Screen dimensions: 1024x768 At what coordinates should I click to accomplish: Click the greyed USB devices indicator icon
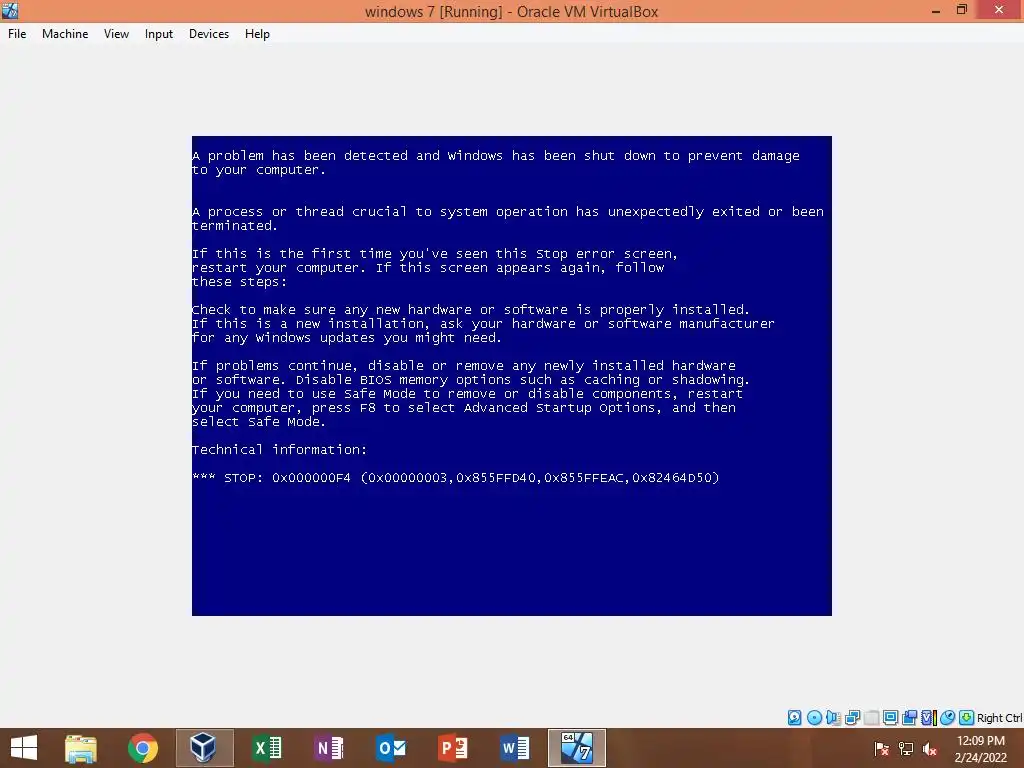coord(871,718)
